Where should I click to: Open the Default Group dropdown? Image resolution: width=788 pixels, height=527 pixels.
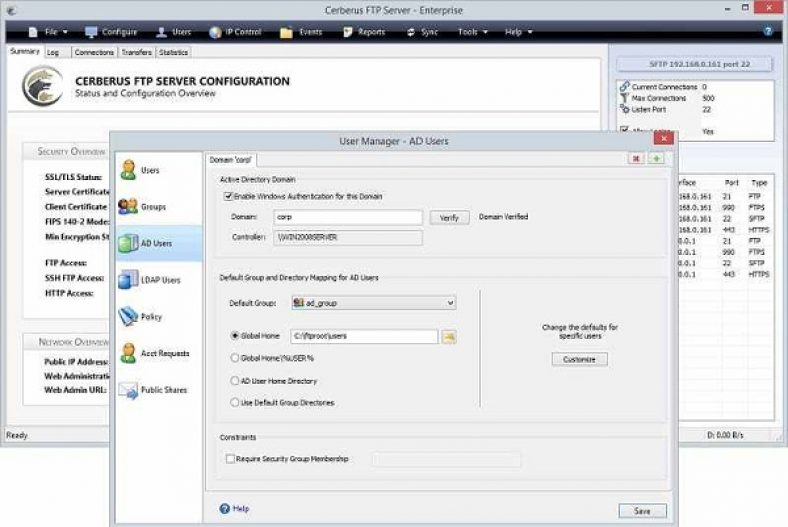[373, 303]
